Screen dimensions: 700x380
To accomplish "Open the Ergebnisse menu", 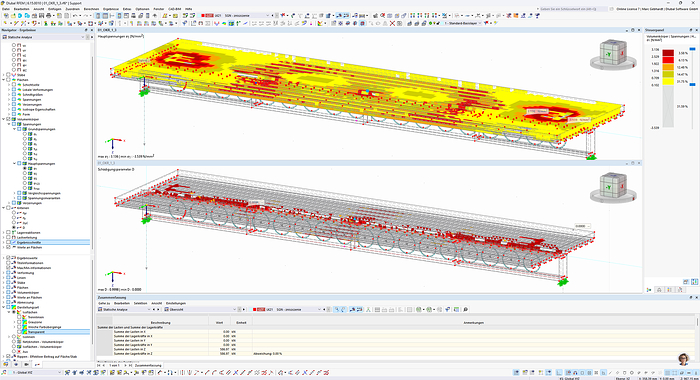I will (111, 9).
